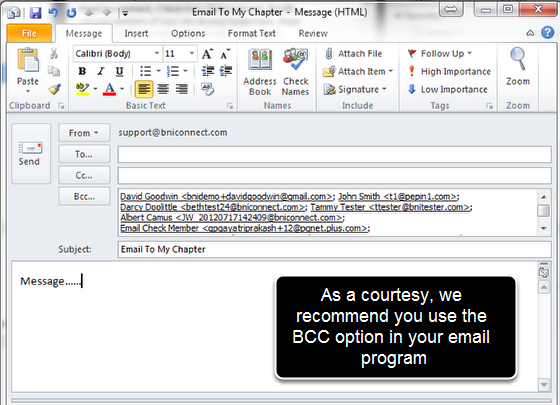The width and height of the screenshot is (560, 405).
Task: Open highlight color dropdown arrow
Action: (95, 89)
